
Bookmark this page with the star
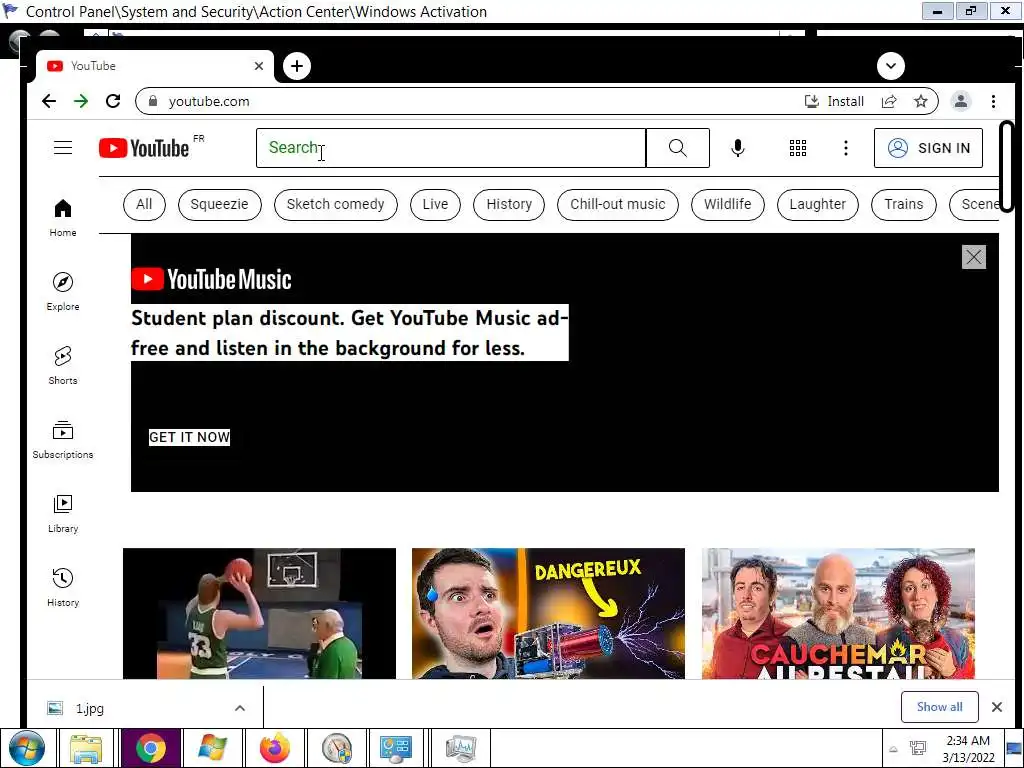coord(921,101)
